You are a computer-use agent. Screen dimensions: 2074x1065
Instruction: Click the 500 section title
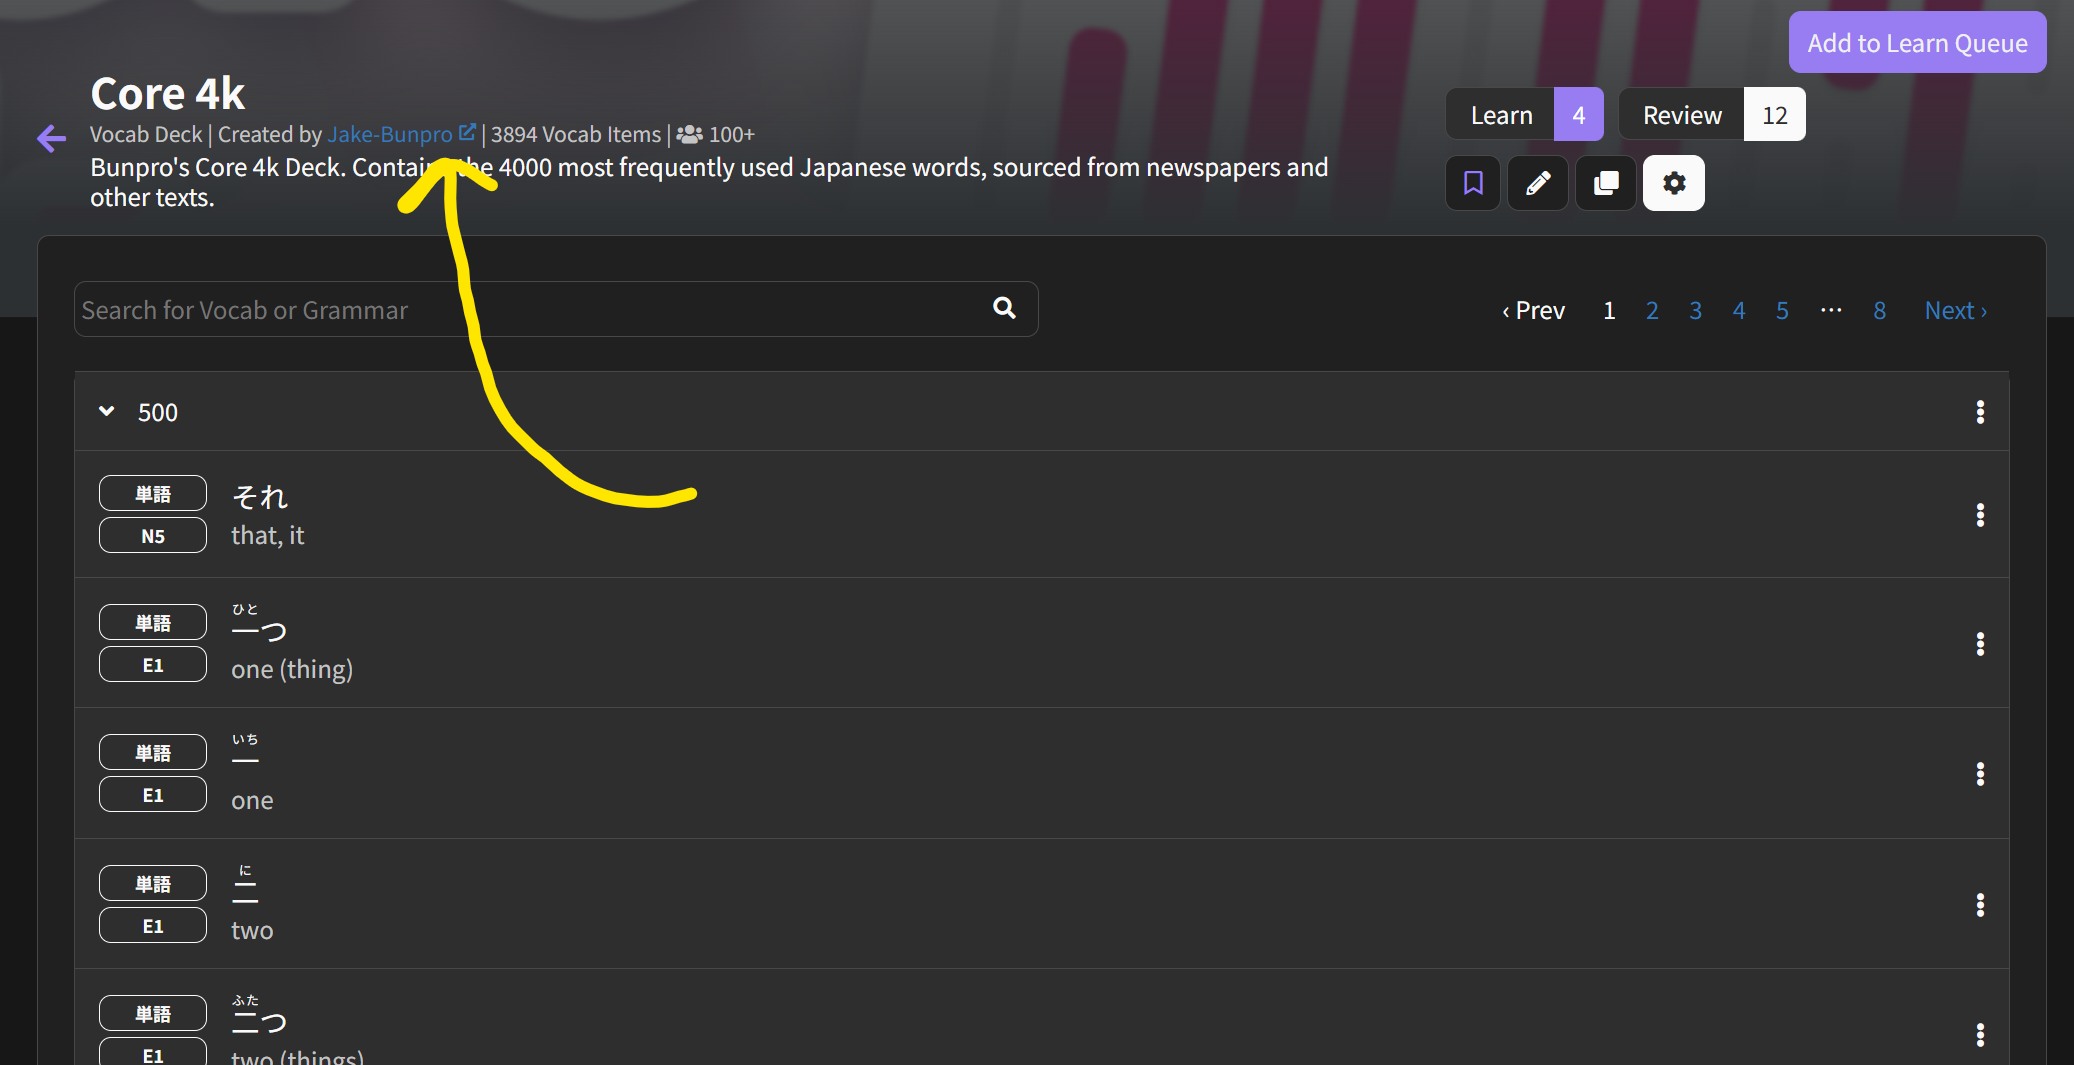pos(158,412)
